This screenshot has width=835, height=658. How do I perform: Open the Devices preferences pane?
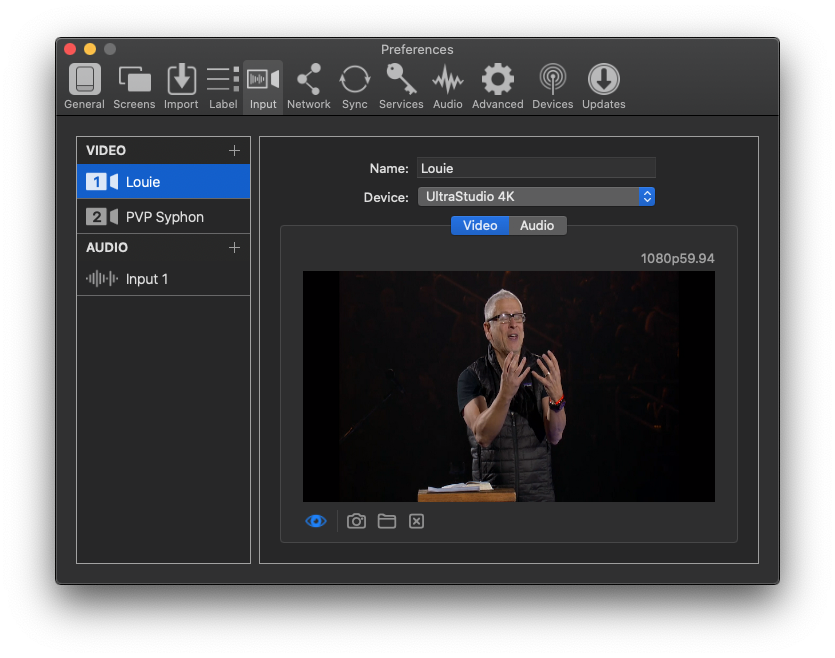coord(553,87)
